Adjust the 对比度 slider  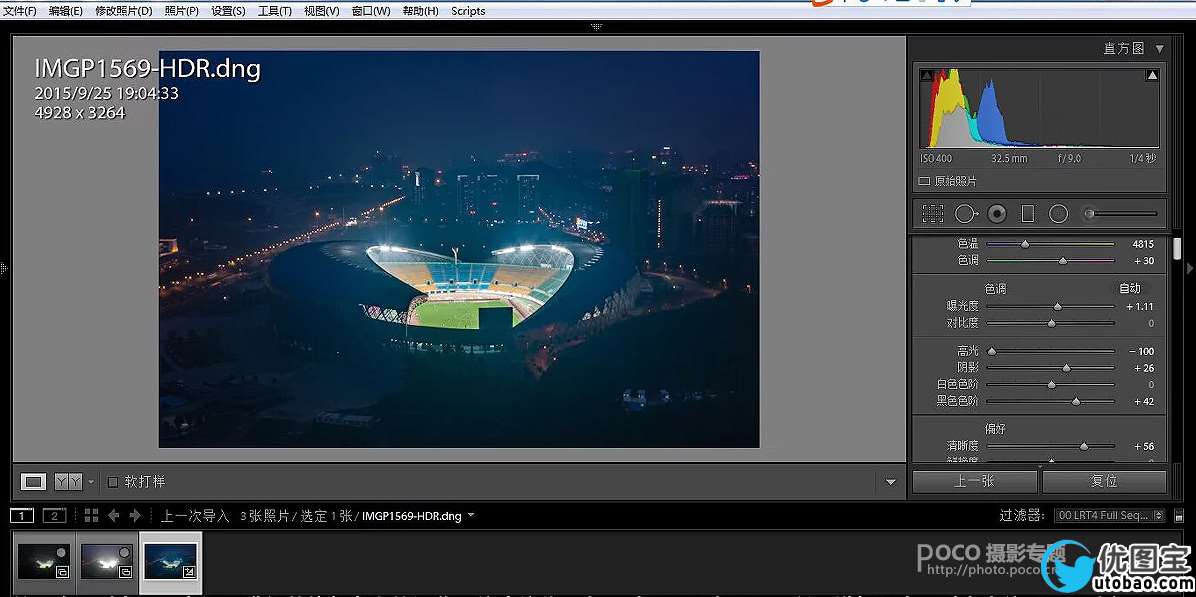tap(1051, 323)
